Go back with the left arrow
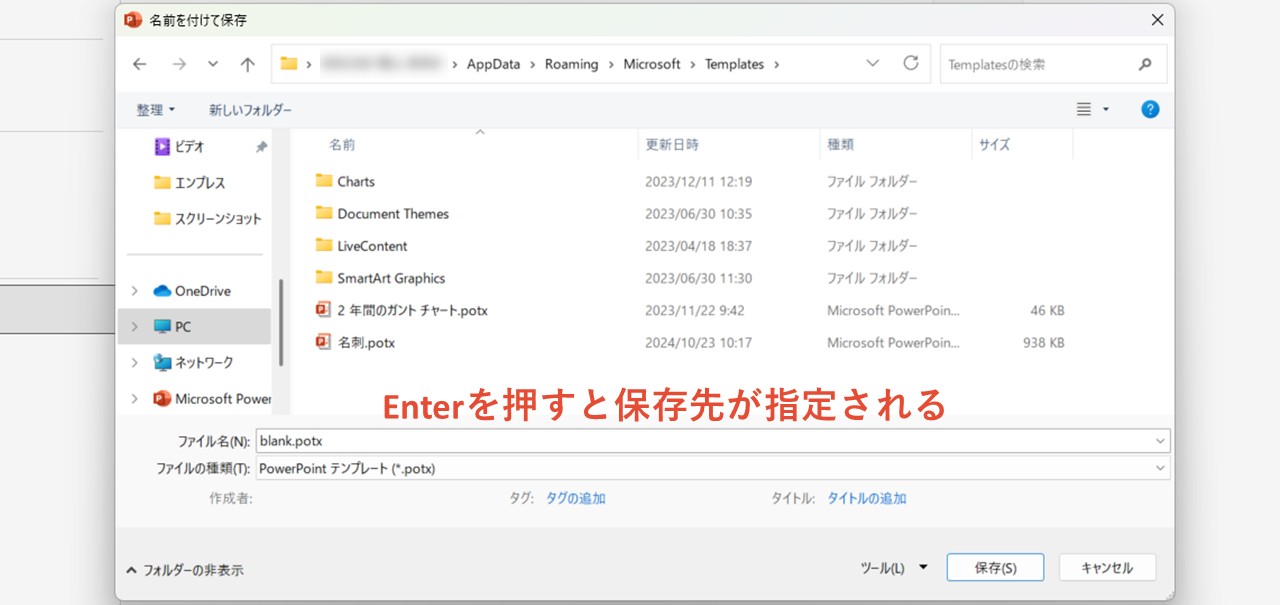1280x605 pixels. [140, 64]
